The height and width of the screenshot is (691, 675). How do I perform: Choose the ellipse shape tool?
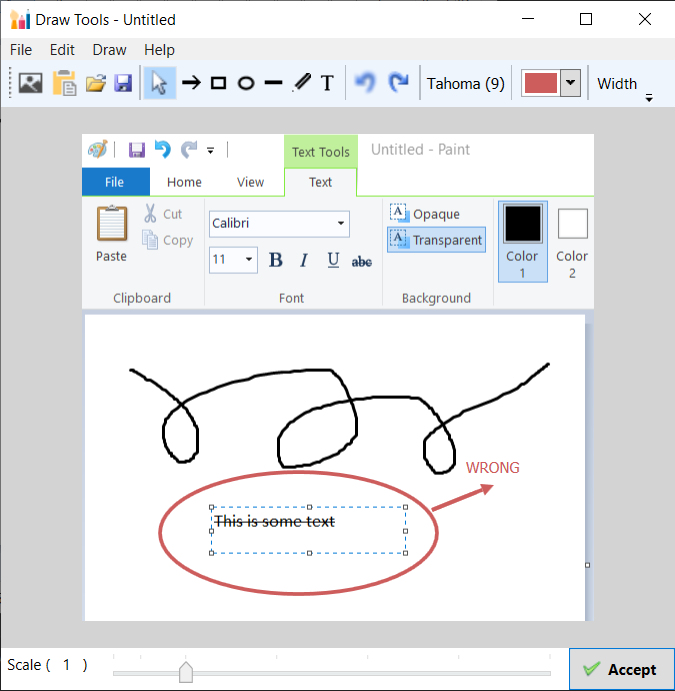tap(246, 84)
